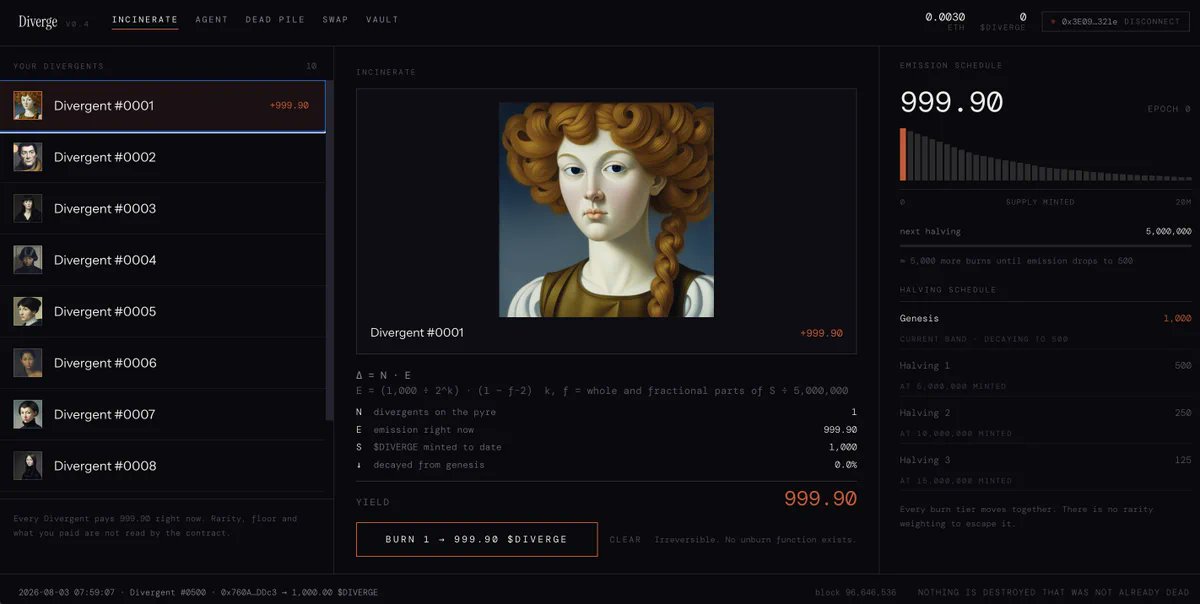
Task: Open the DEAD PILE tab
Action: point(275,20)
